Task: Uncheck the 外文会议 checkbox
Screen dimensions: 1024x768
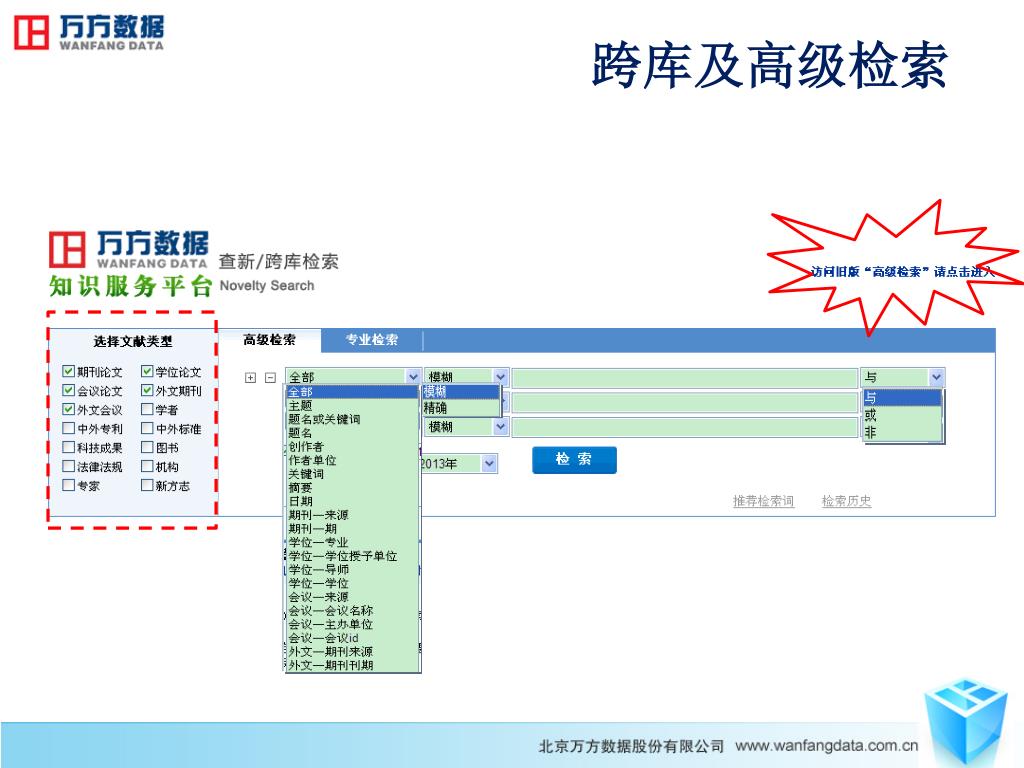Action: click(68, 409)
